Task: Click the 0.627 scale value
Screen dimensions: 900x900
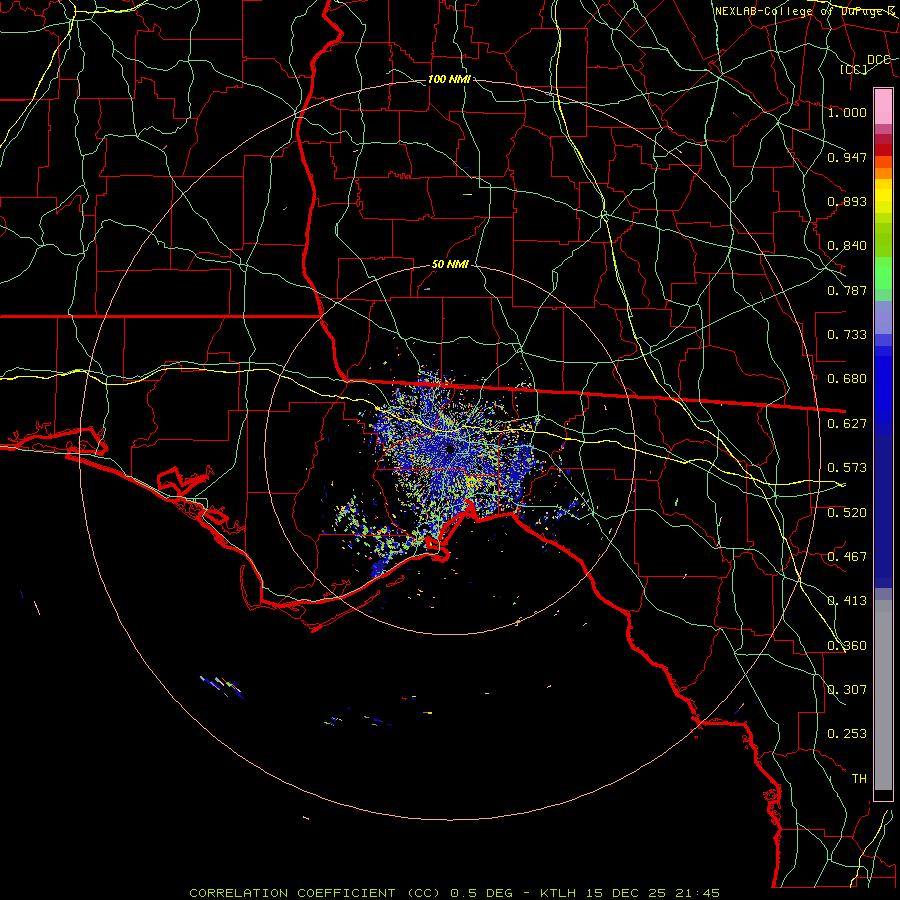Action: click(x=847, y=424)
